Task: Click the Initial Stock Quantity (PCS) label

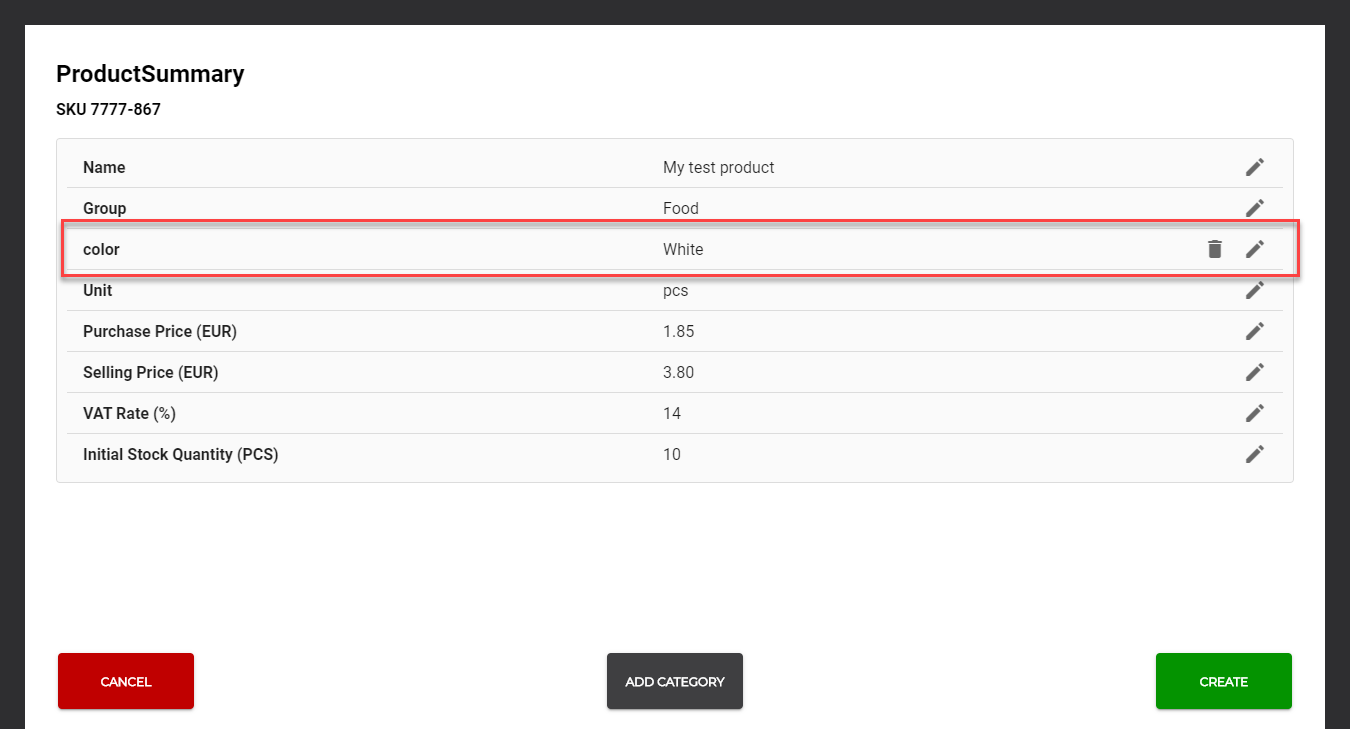Action: (180, 455)
